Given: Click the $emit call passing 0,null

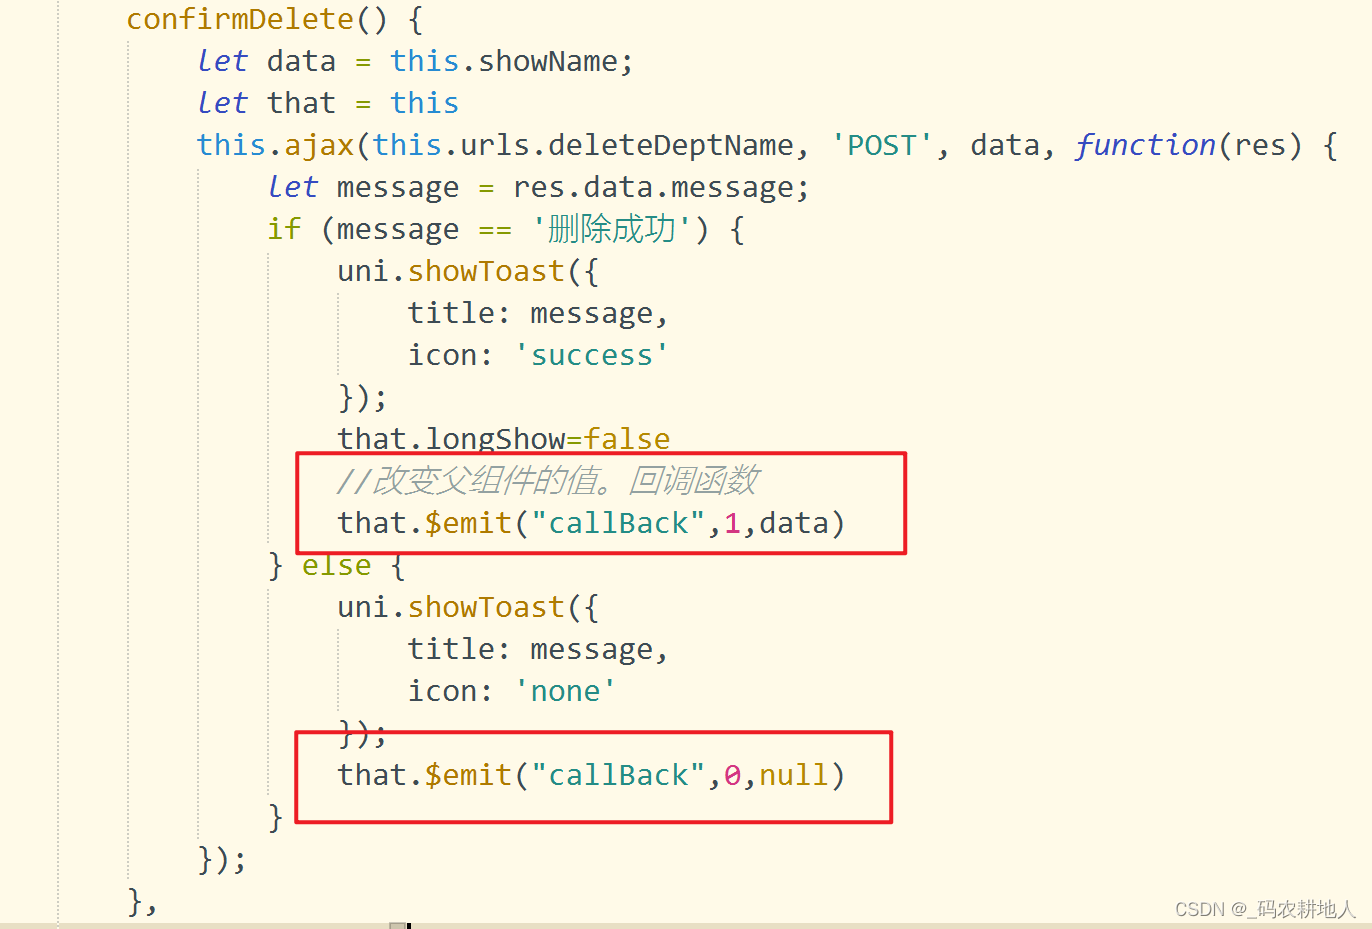Looking at the screenshot, I should (591, 775).
